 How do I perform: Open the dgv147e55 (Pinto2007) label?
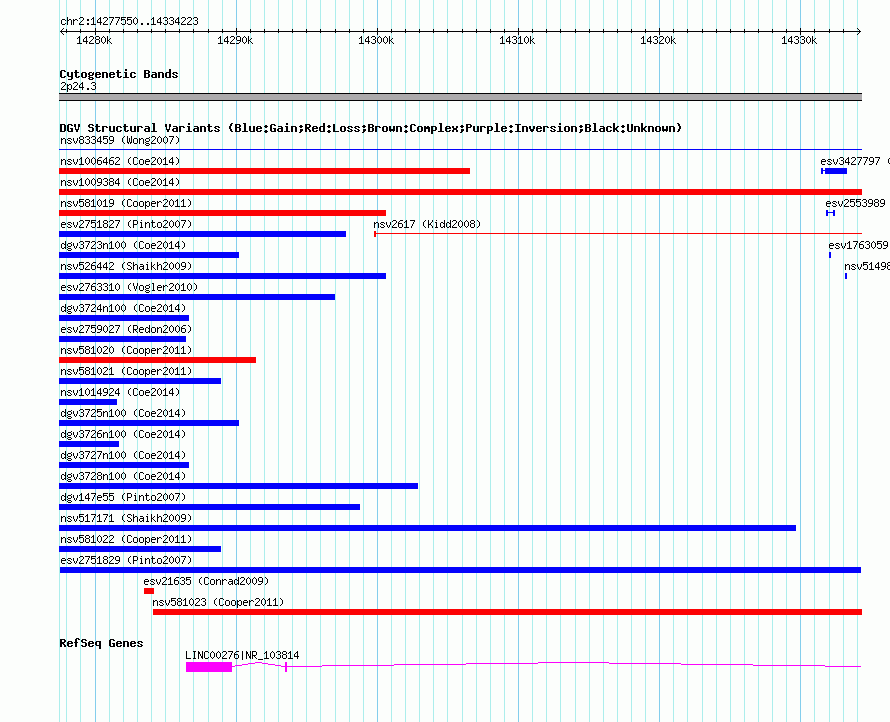pos(123,497)
